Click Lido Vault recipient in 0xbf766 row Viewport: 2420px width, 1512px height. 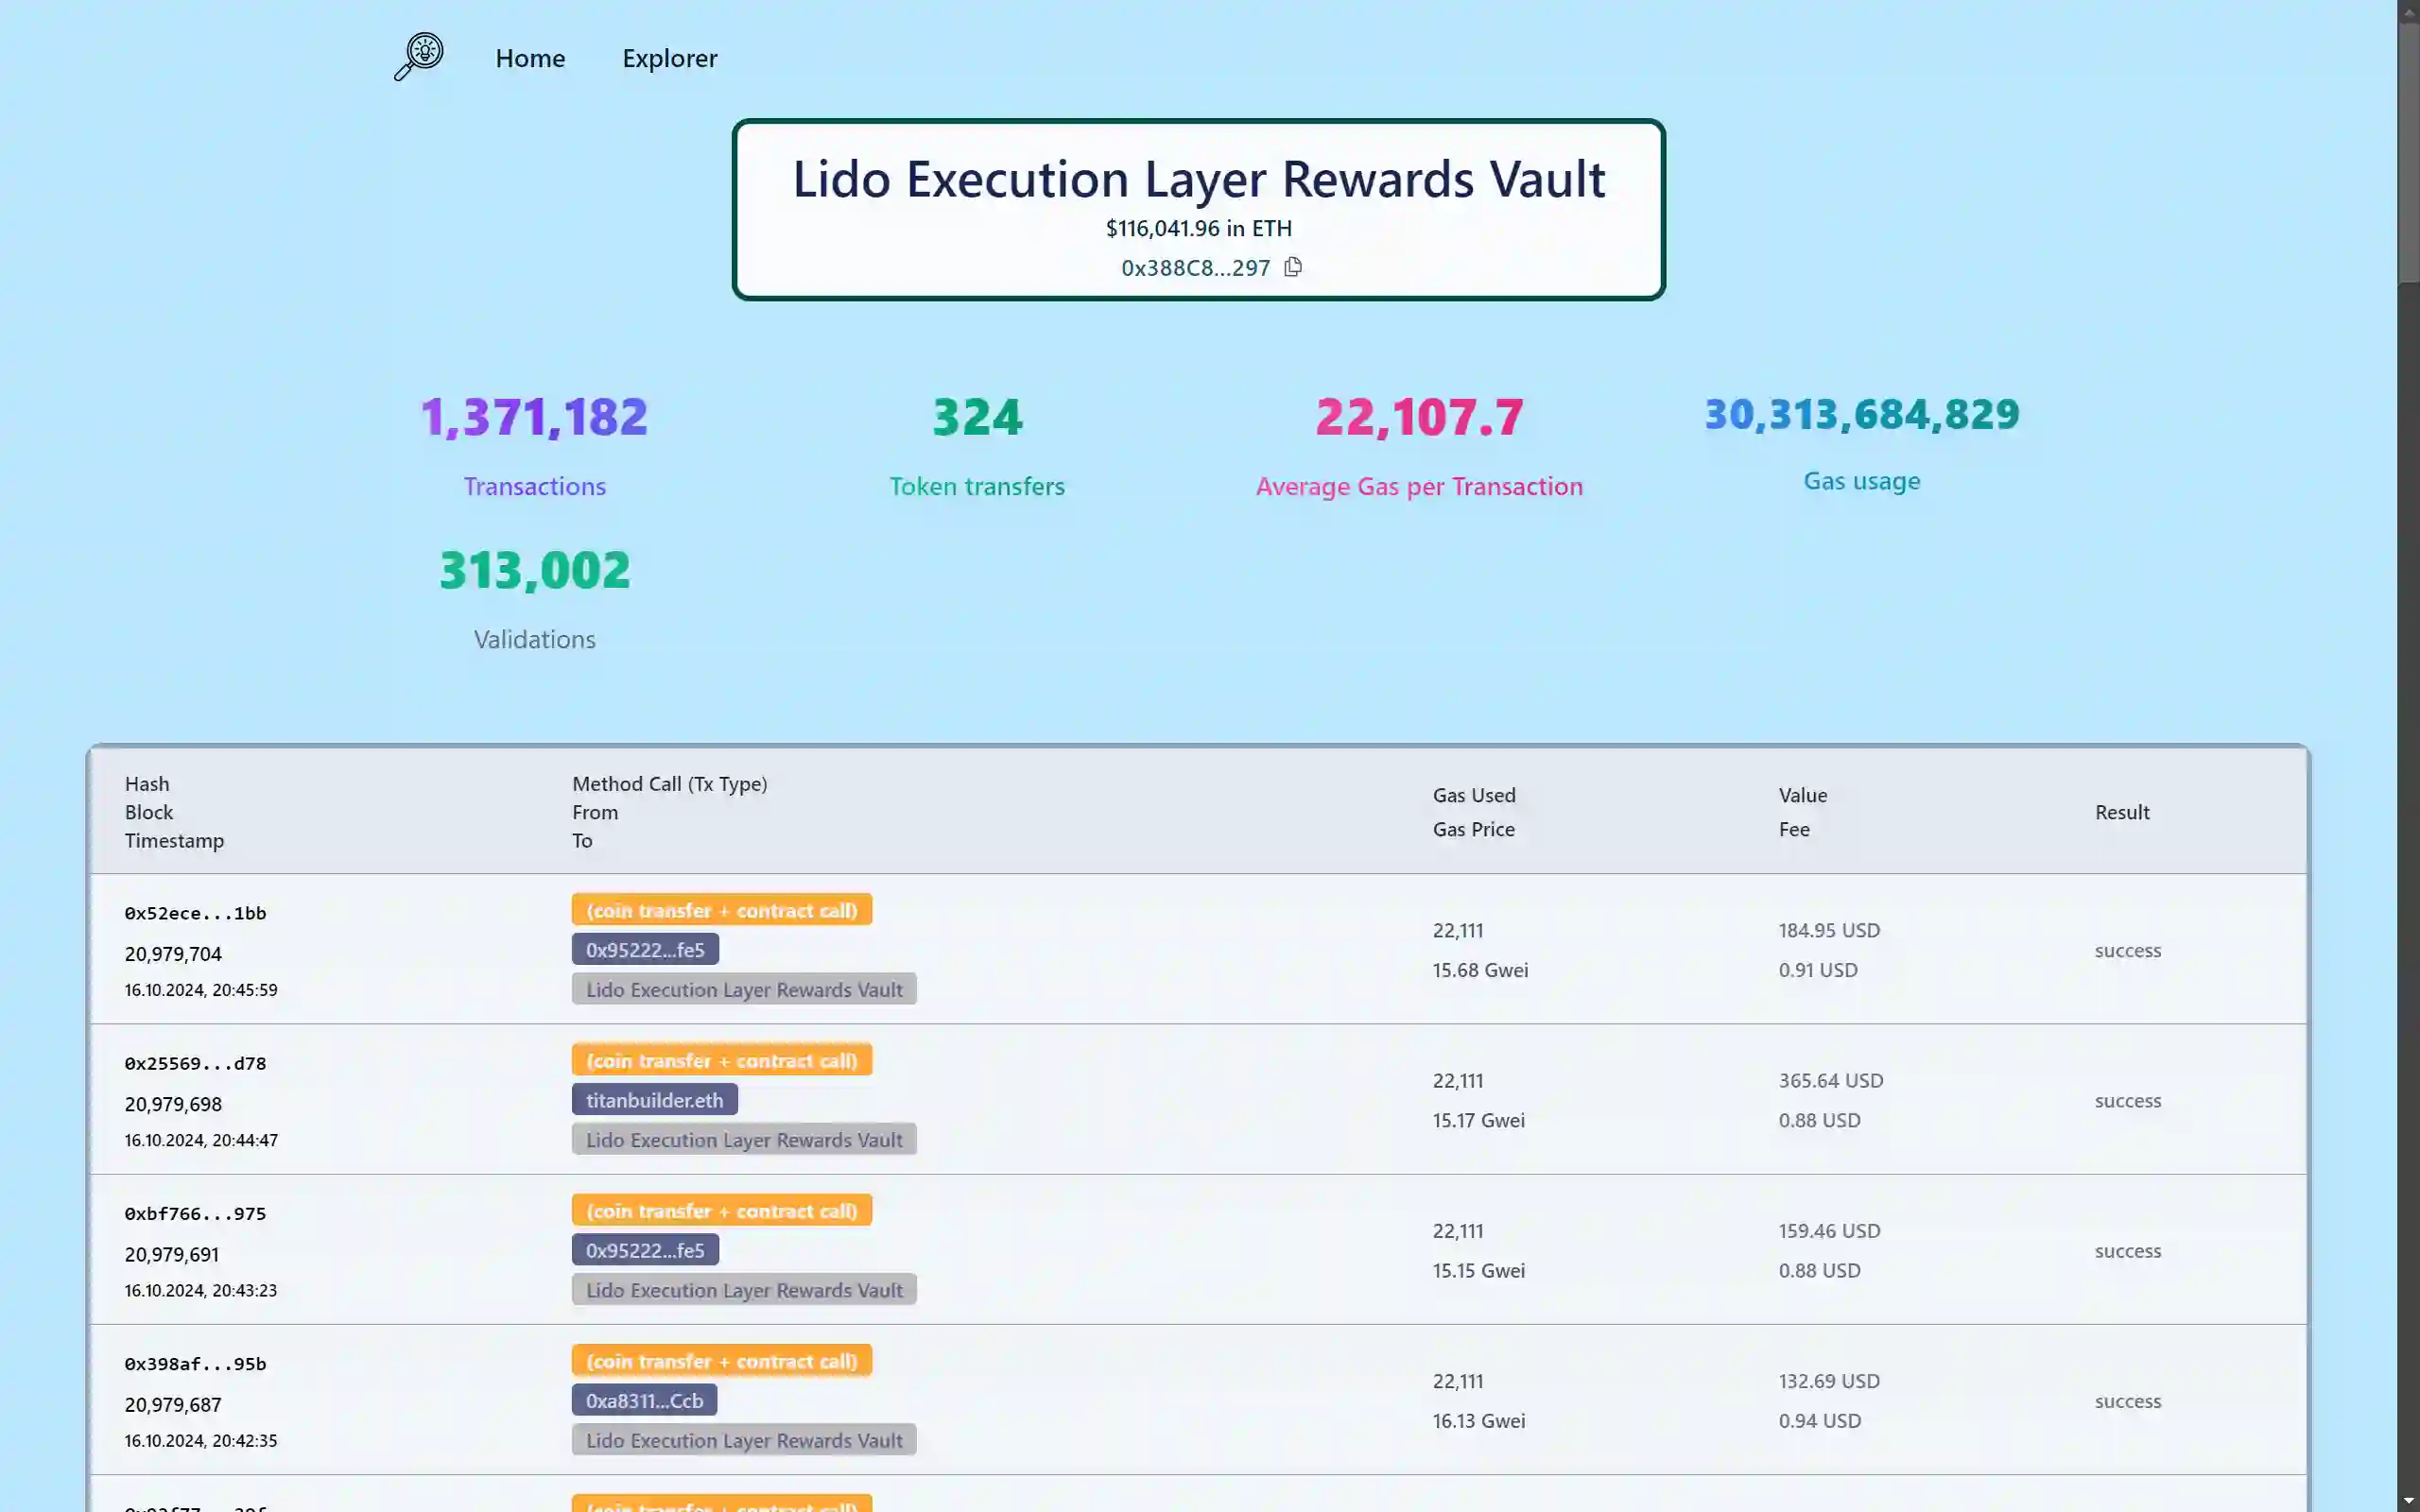[x=744, y=1290]
